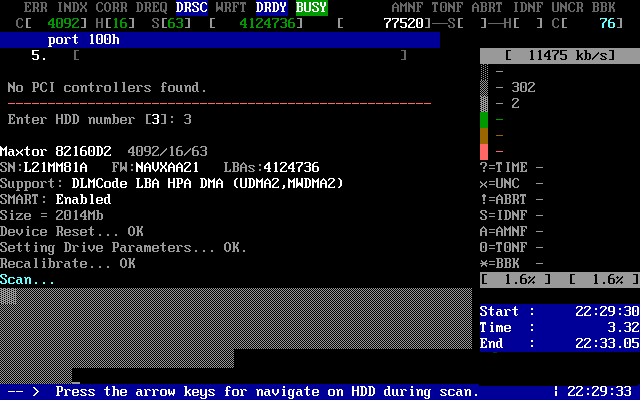Image resolution: width=641 pixels, height=401 pixels.
Task: Click the Scan... status line
Action: tap(28, 280)
